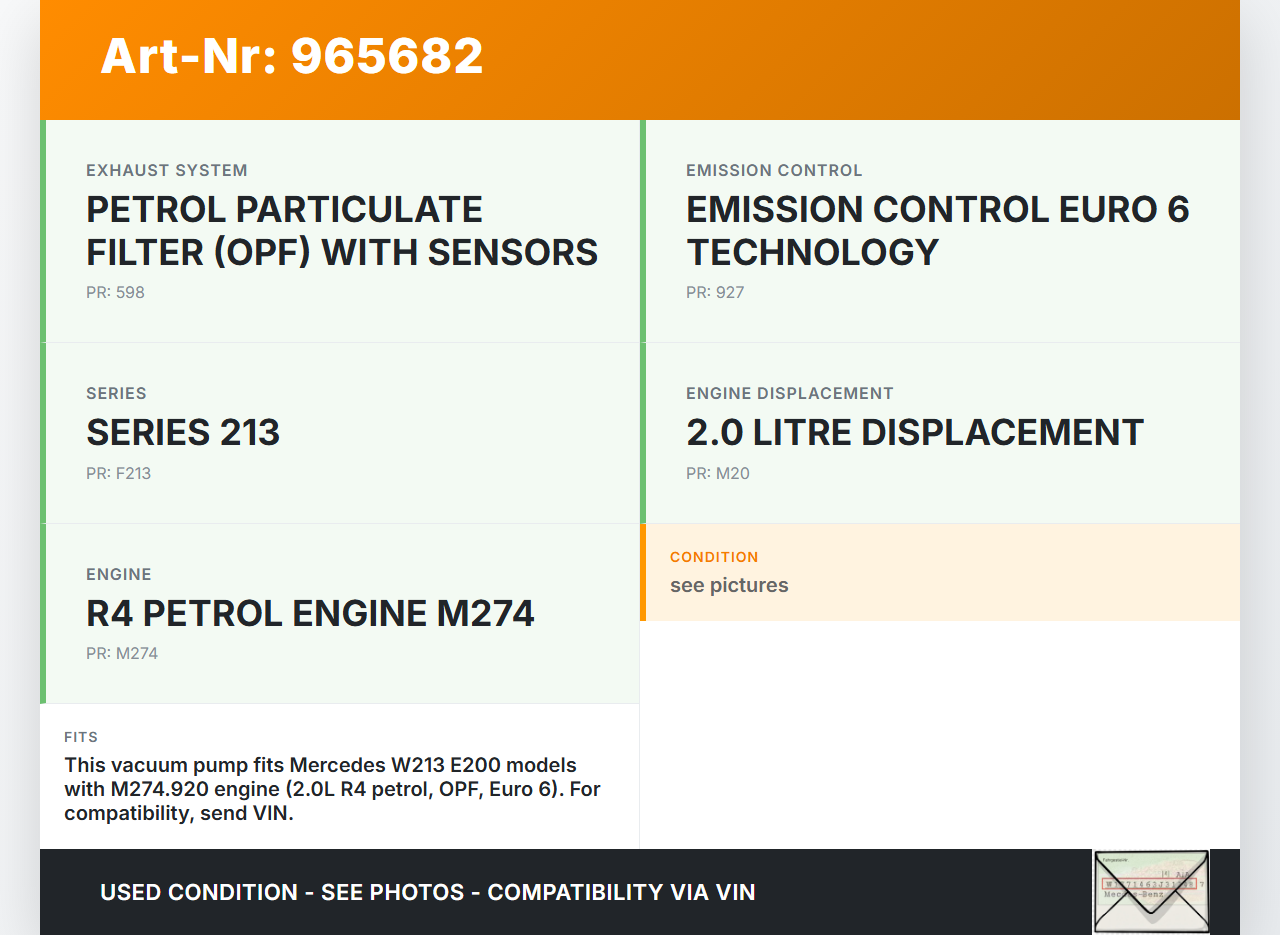The image size is (1280, 935).
Task: Select the R4 Petrol Engine M274 title
Action: (x=310, y=612)
